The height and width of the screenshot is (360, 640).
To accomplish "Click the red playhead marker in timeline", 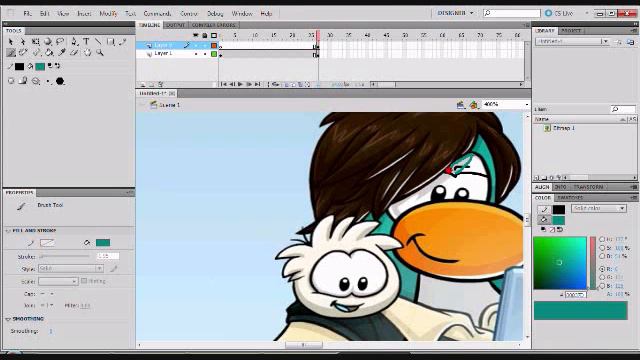I will tap(318, 36).
